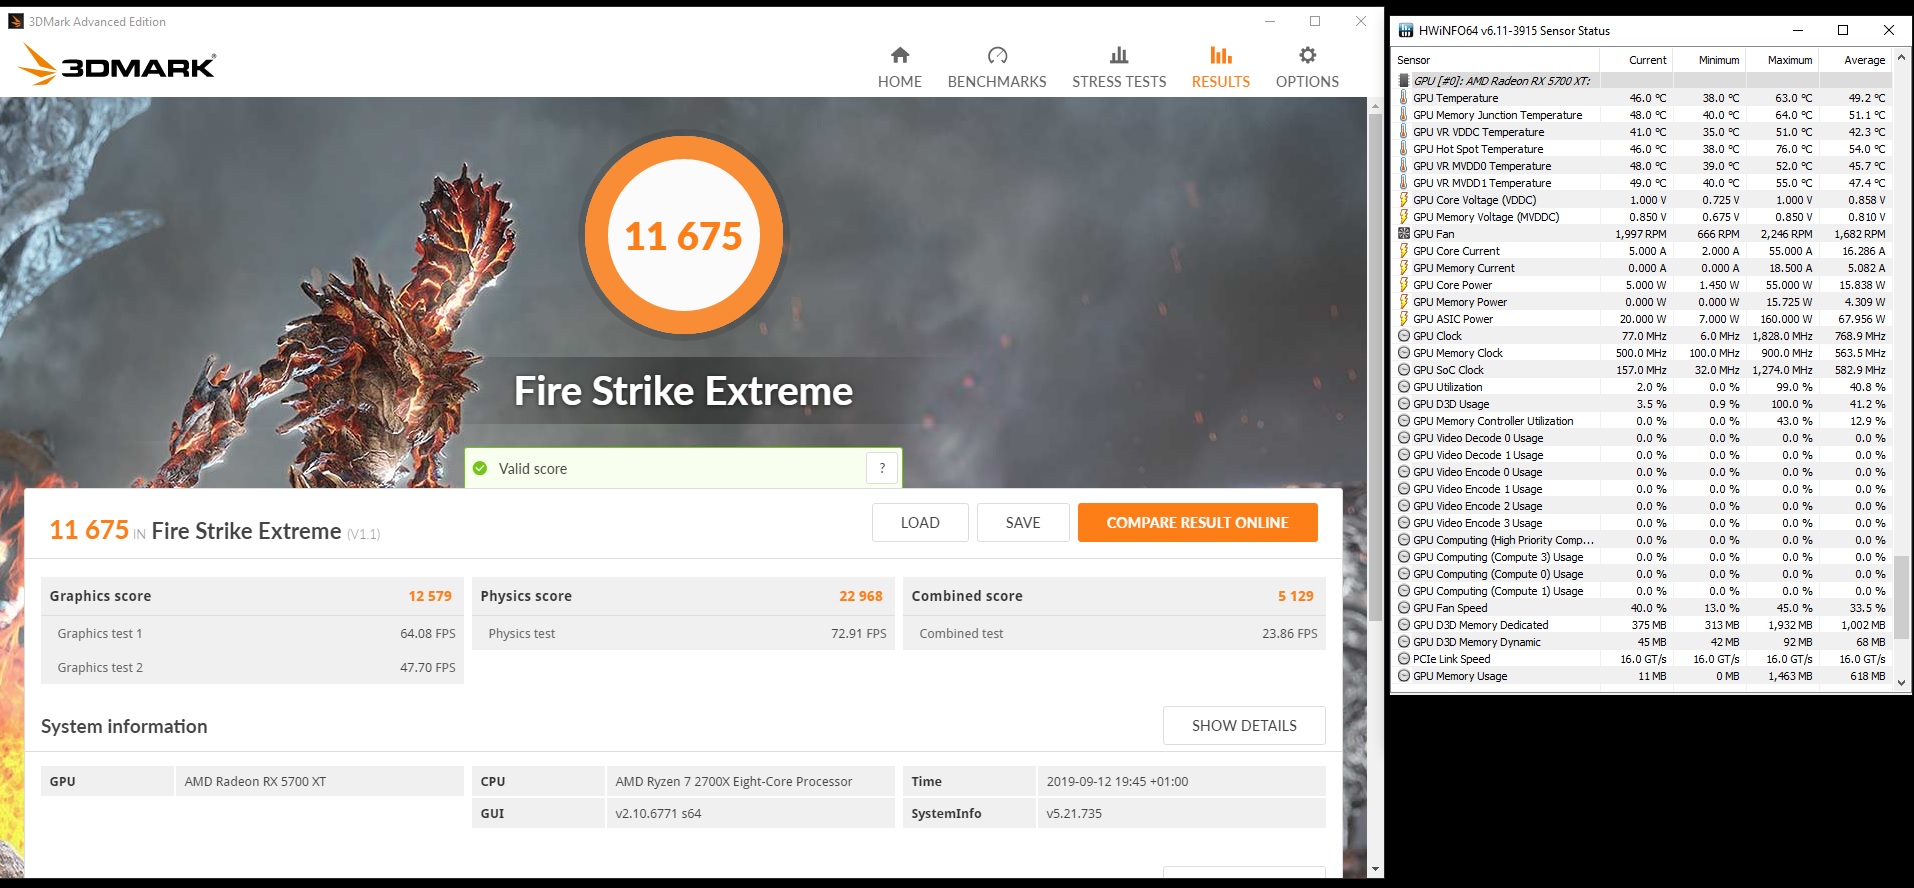Screen dimensions: 1914x888
Task: Select the RESULTS tab
Action: coord(1220,68)
